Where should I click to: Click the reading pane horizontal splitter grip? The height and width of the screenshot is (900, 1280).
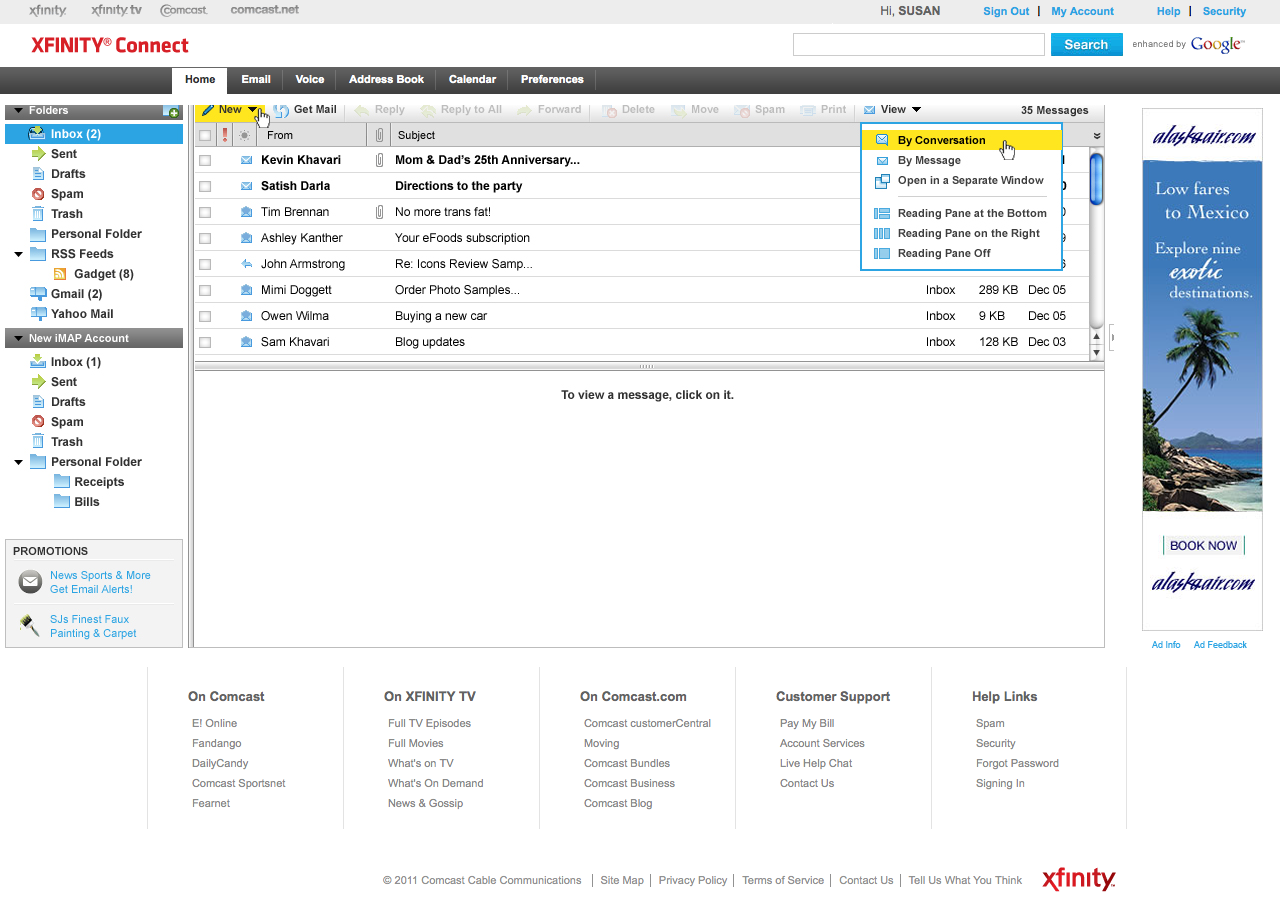[648, 367]
